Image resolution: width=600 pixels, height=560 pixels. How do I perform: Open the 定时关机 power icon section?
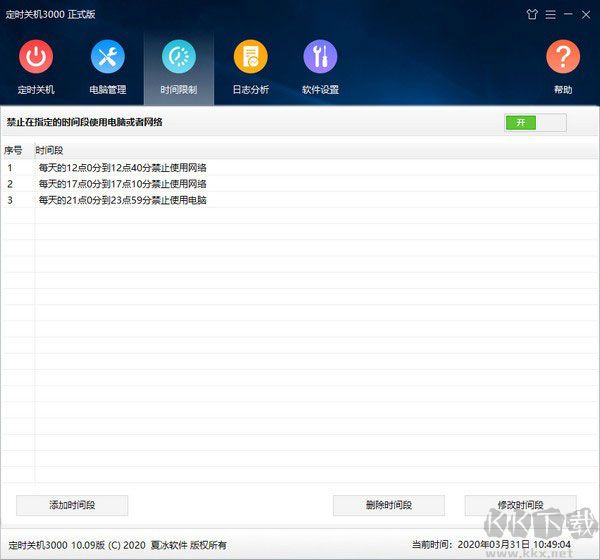pyautogui.click(x=36, y=57)
